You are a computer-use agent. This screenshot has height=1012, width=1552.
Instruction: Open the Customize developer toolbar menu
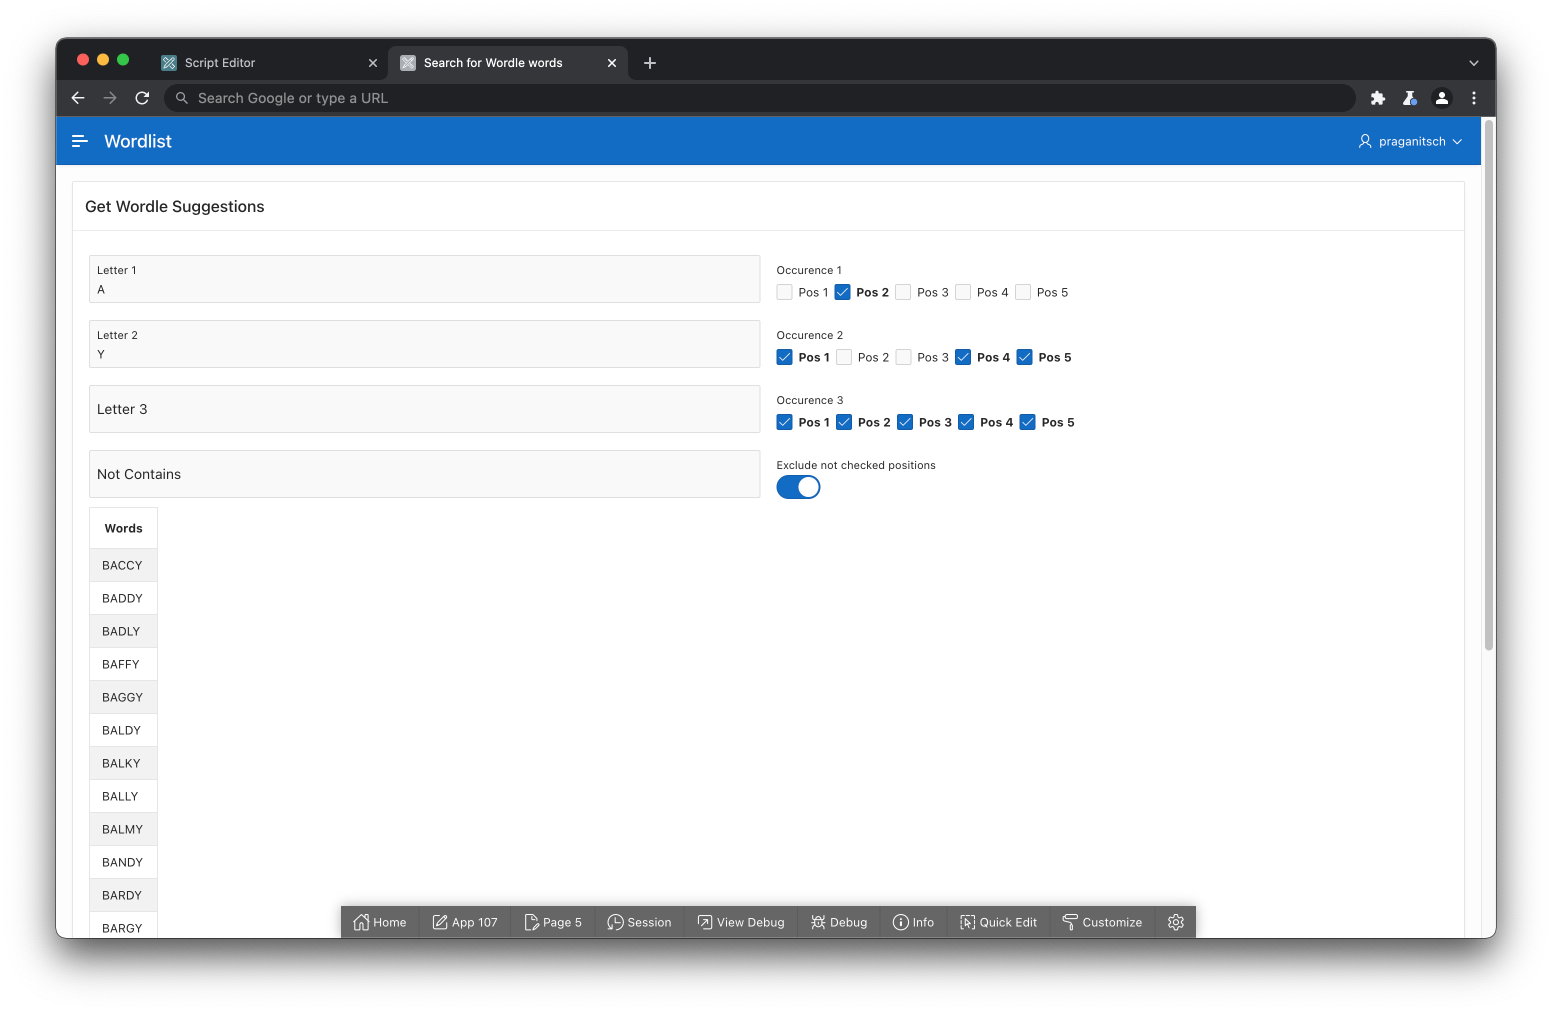[1102, 922]
